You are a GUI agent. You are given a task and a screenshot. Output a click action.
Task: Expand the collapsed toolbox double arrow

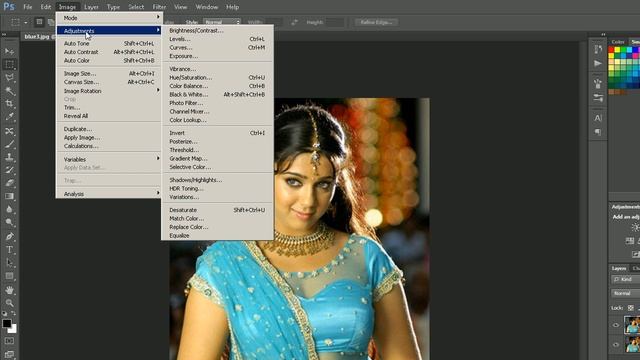[x=4, y=35]
